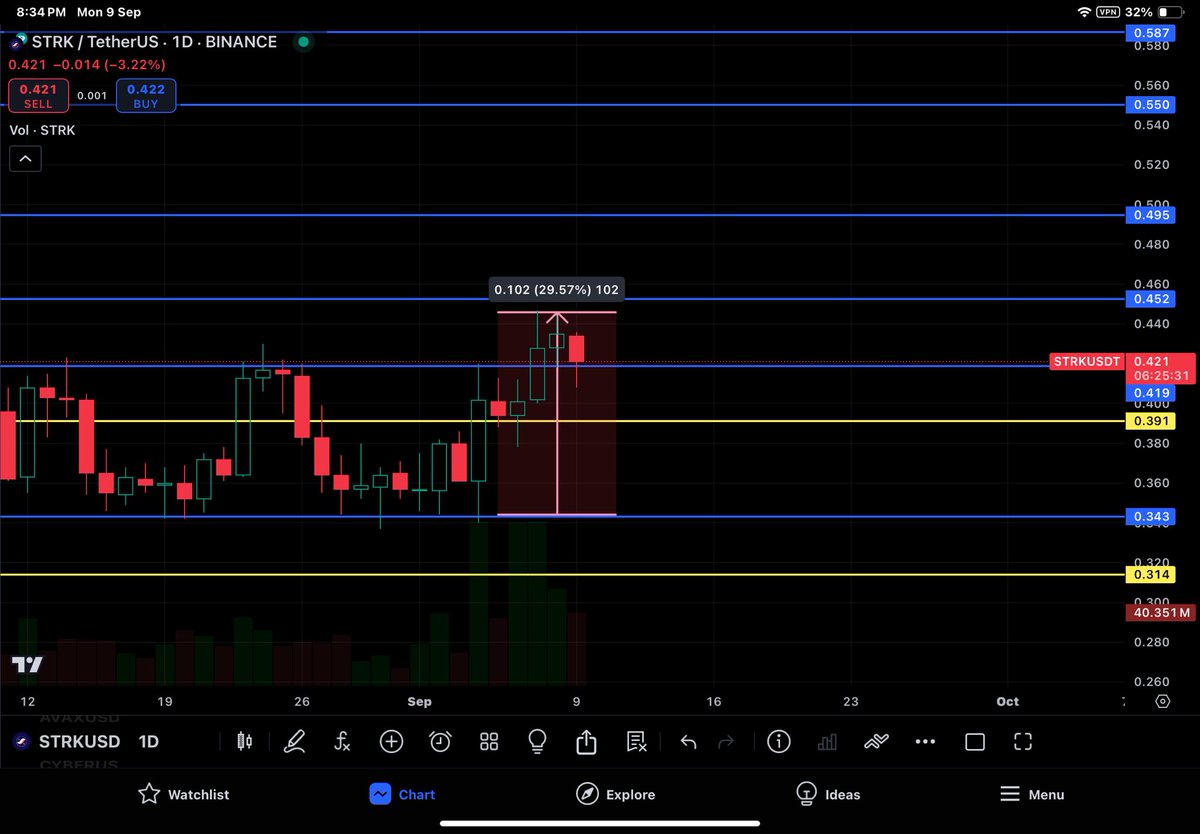Tap the Wi-Fi status icon
Image resolution: width=1200 pixels, height=834 pixels.
click(x=1085, y=12)
